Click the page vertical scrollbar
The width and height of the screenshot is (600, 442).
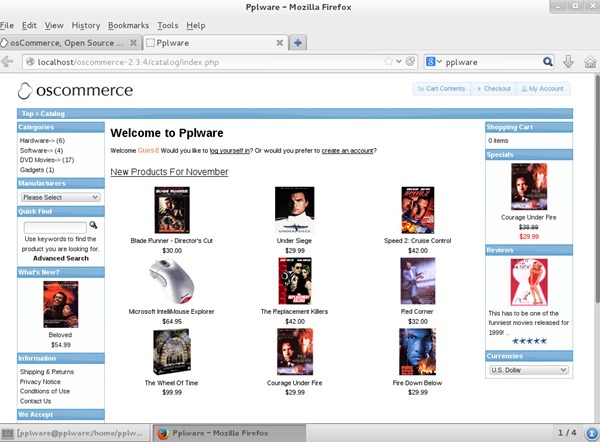[x=597, y=189]
